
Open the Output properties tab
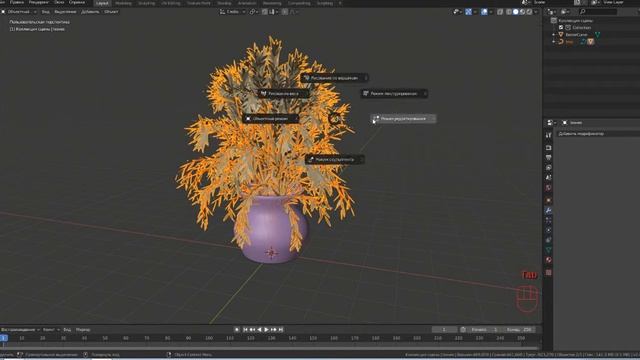[549, 158]
